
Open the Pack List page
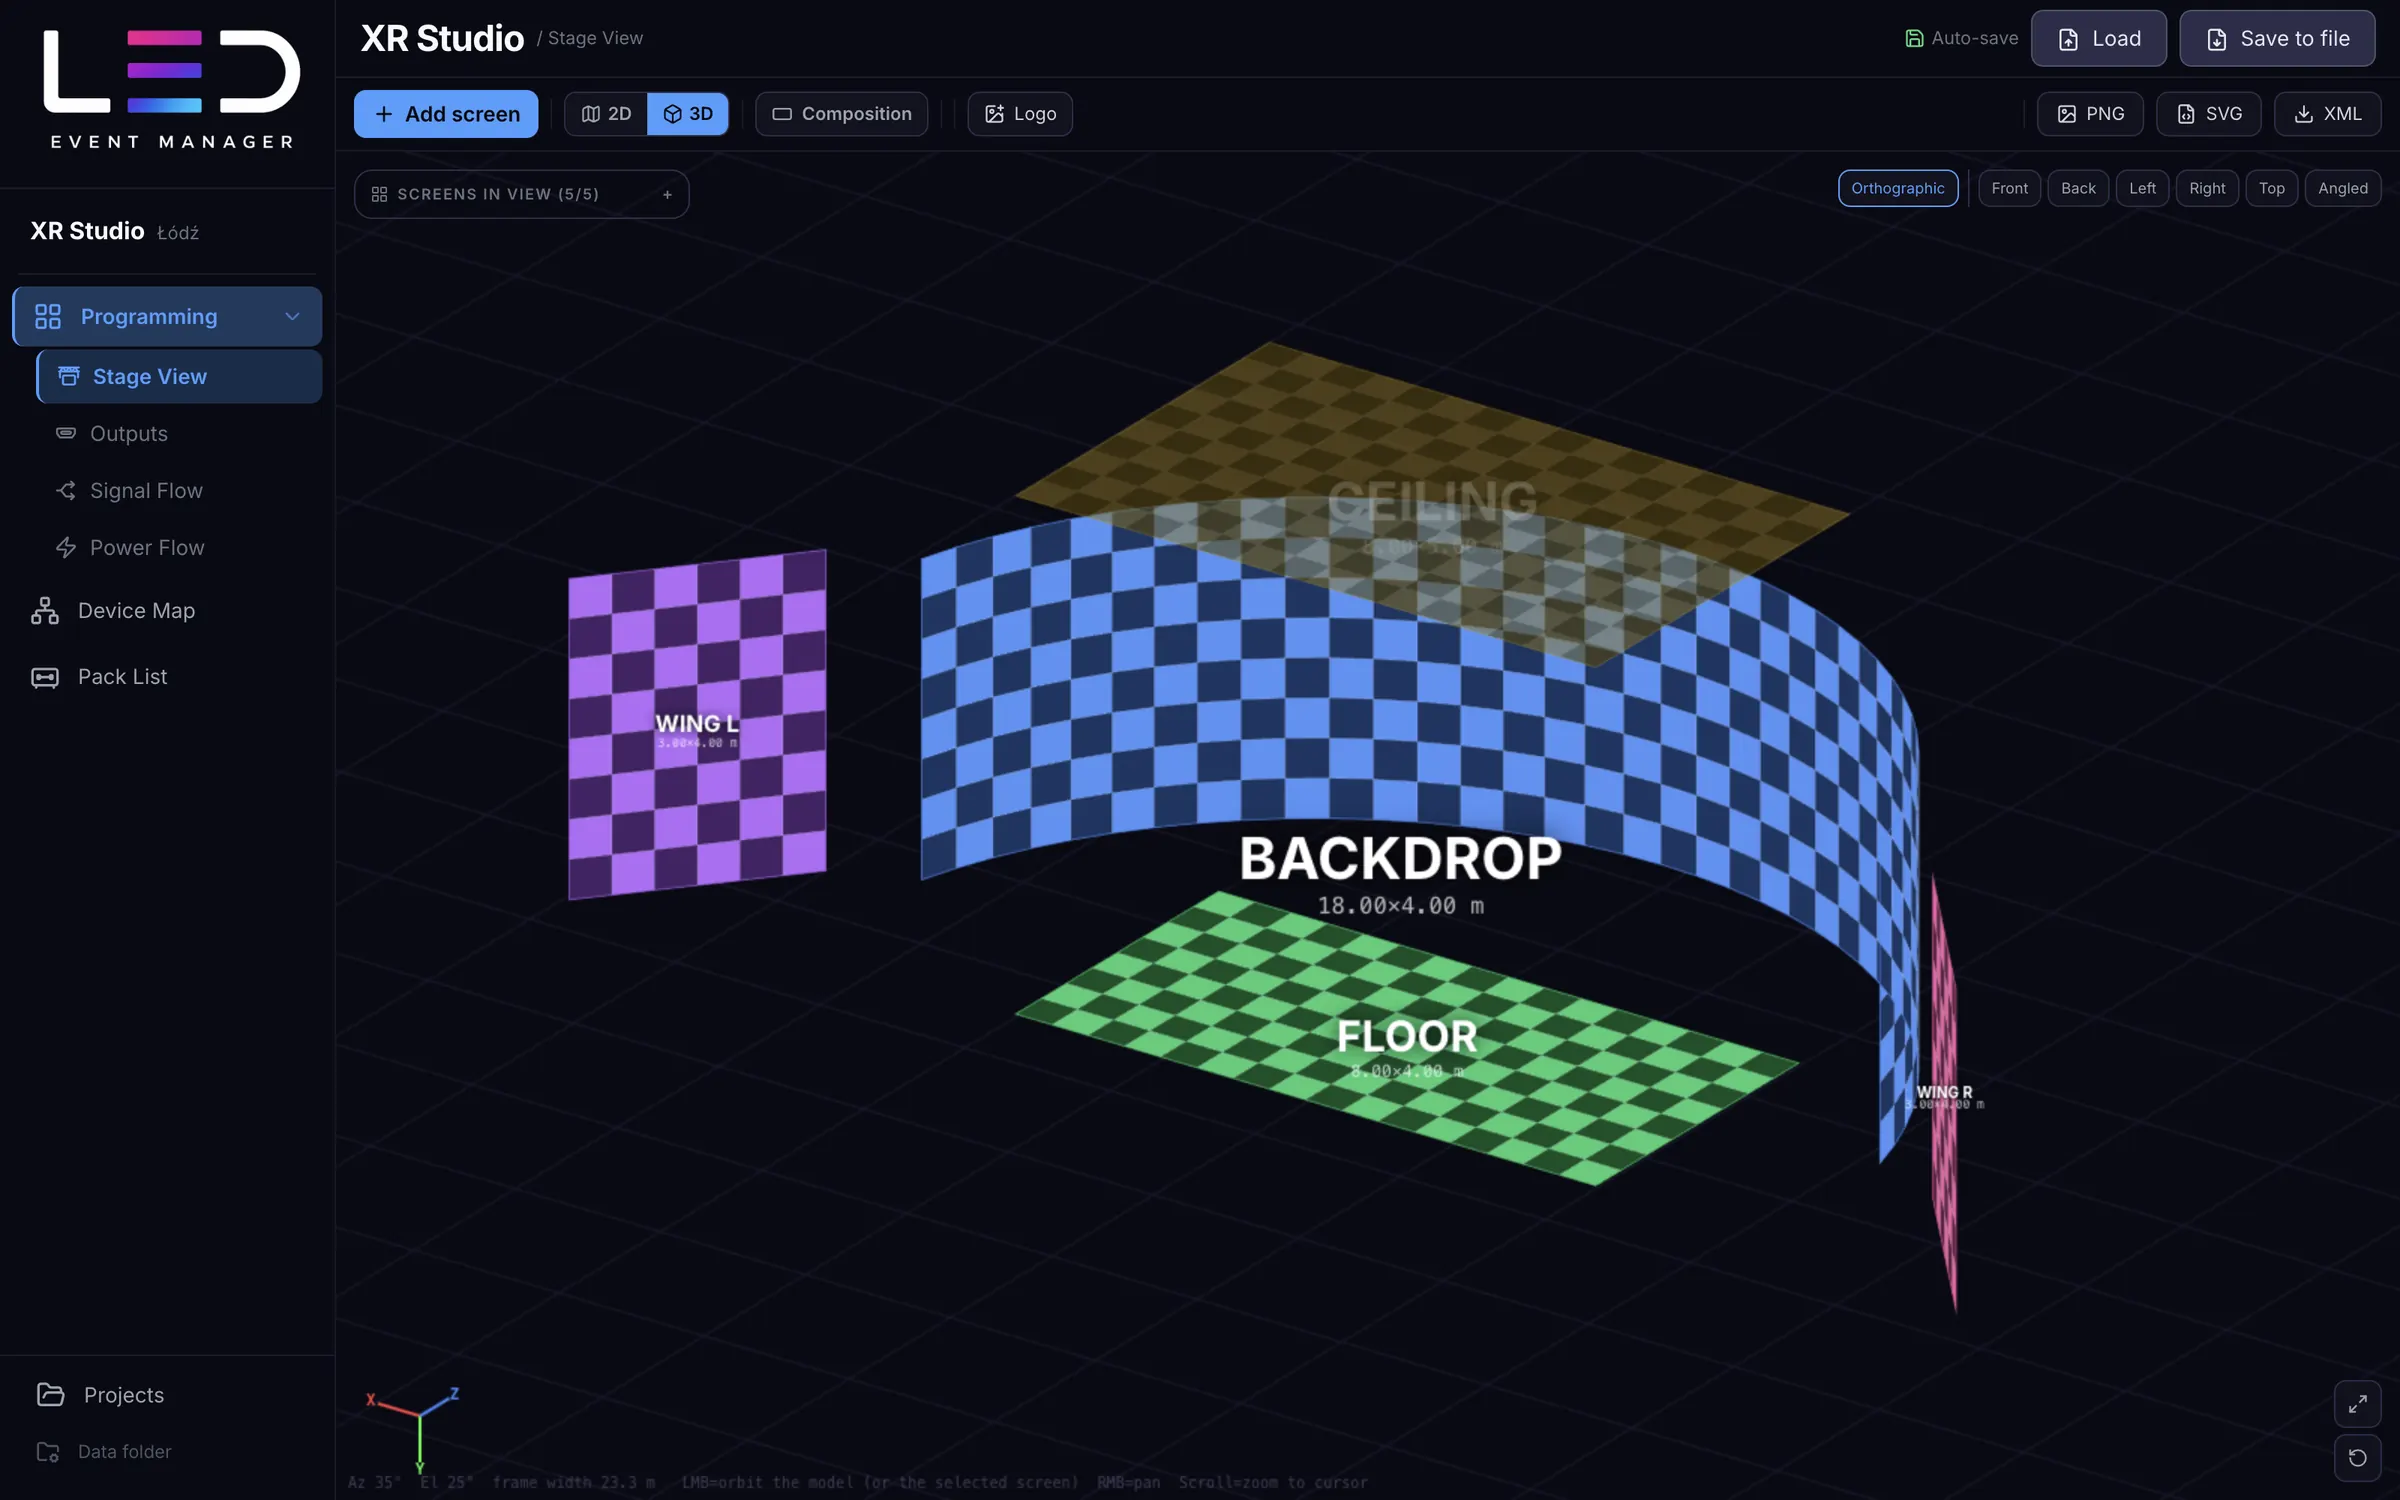(122, 677)
